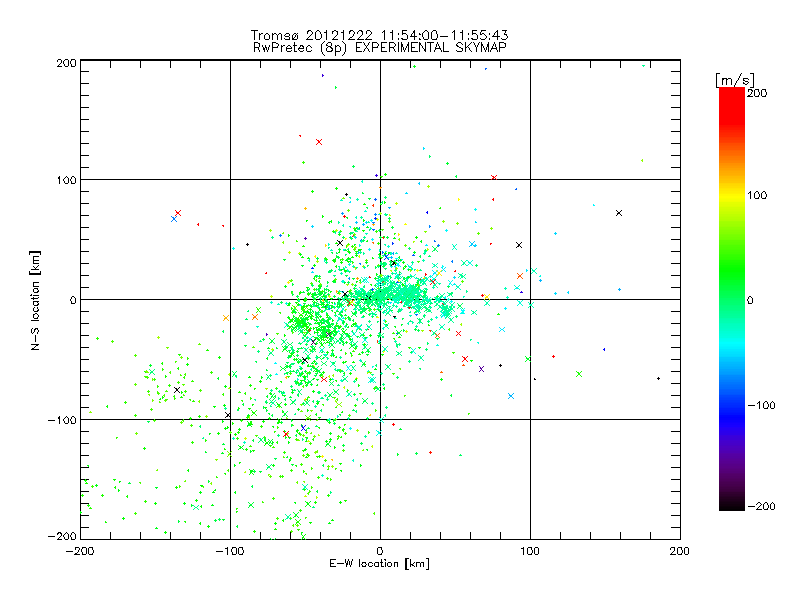
Task: Click the subtitle 'RwPretec (8p) EXPERIMENTAL SKYMAP'
Action: (380, 48)
